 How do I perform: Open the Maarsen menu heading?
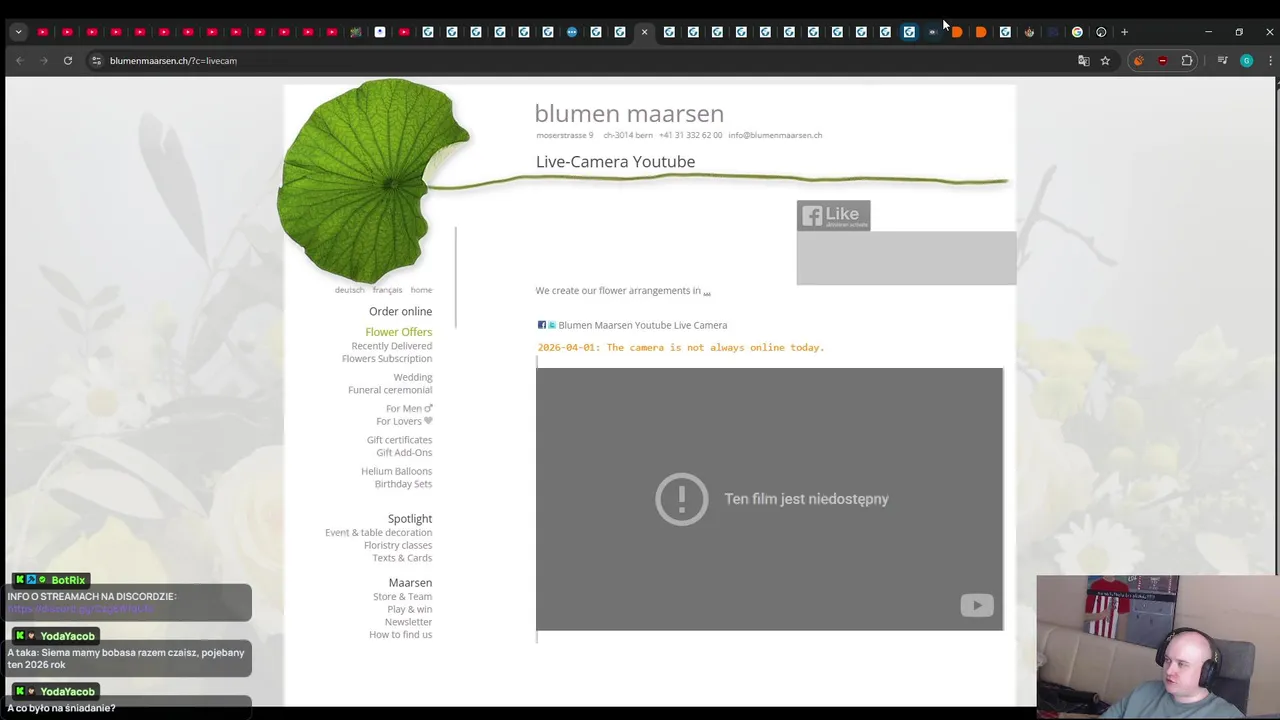pos(410,583)
